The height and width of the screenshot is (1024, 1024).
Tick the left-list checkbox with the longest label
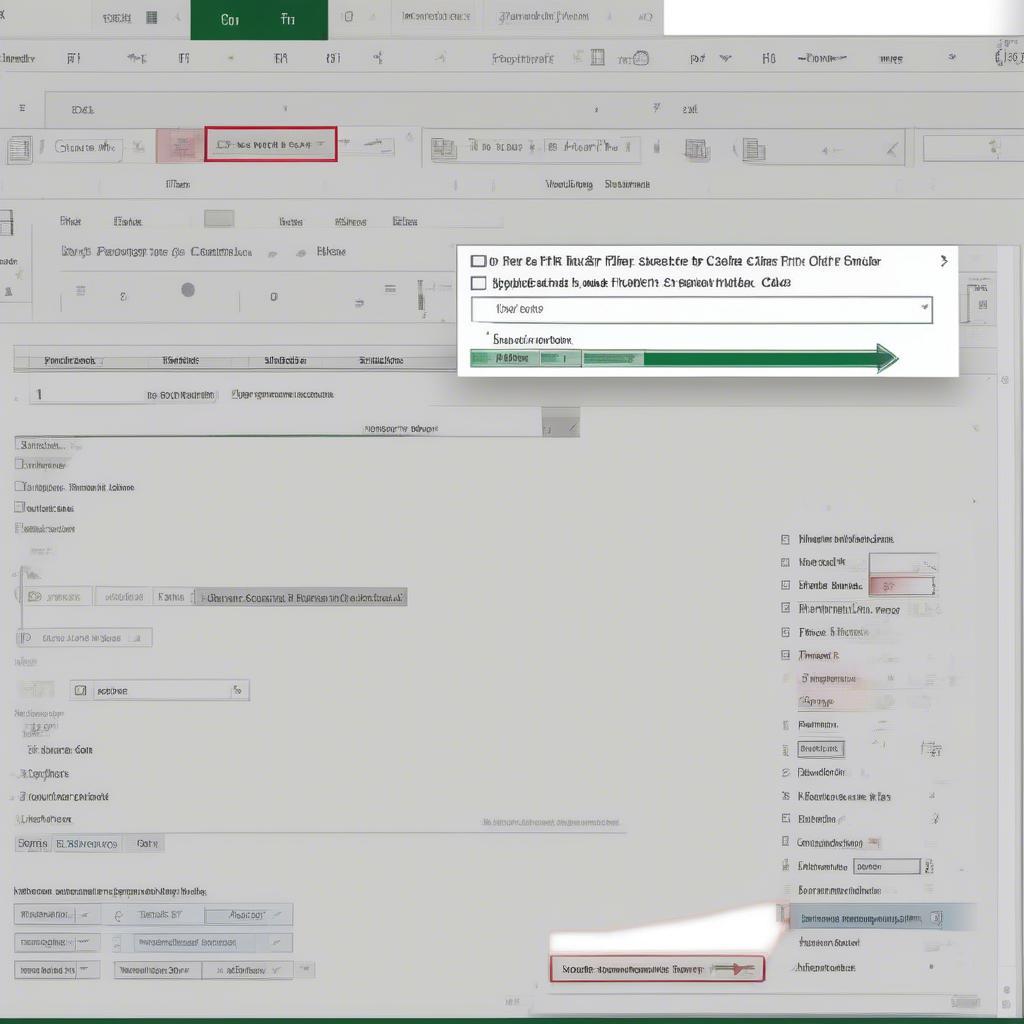(x=20, y=487)
